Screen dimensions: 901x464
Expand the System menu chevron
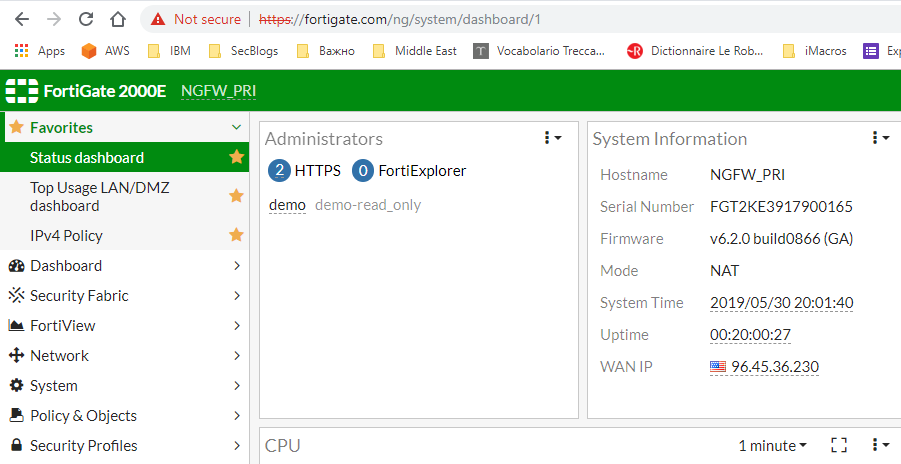click(237, 385)
